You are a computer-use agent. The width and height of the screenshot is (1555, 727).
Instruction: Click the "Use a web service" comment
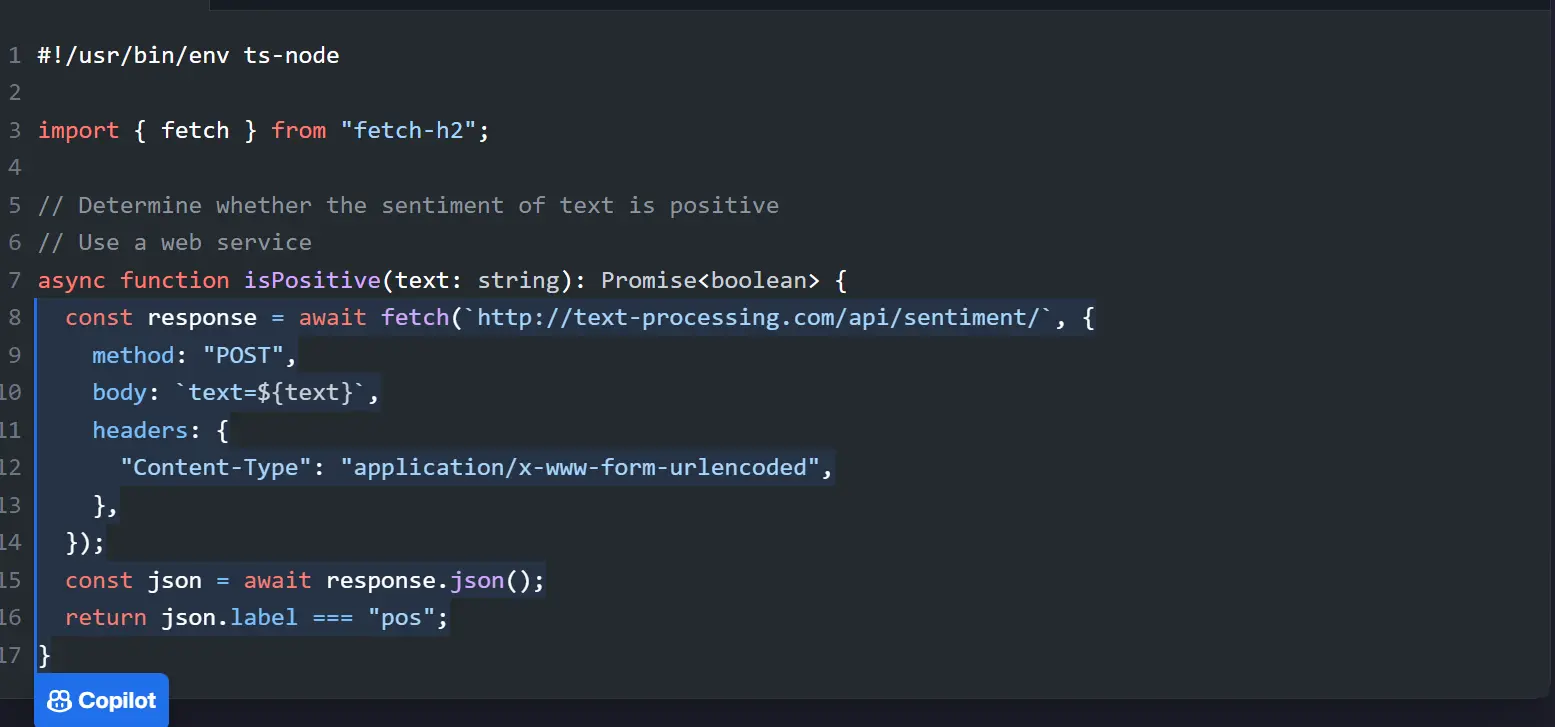175,242
